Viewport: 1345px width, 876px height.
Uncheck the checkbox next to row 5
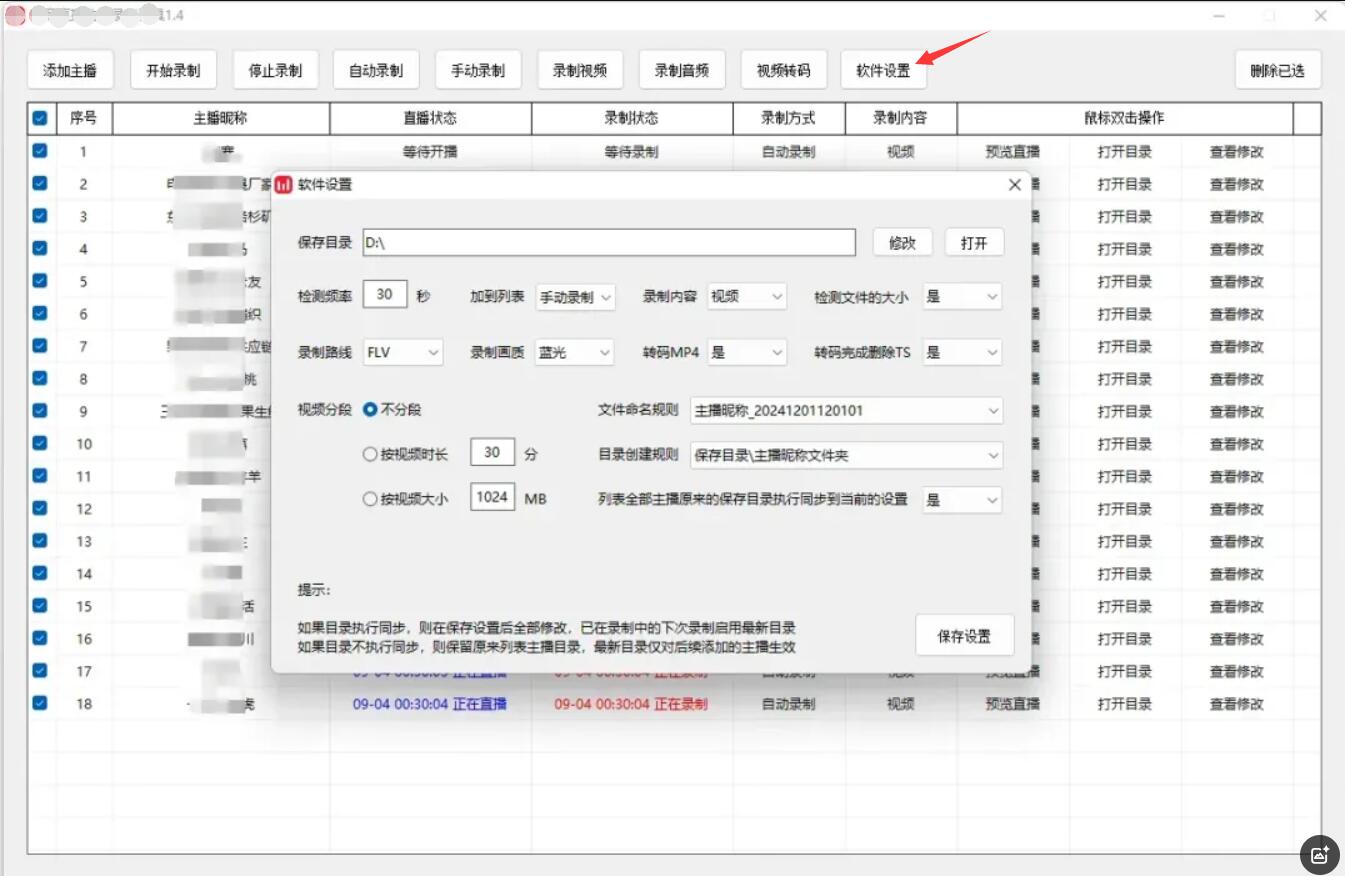click(x=39, y=281)
